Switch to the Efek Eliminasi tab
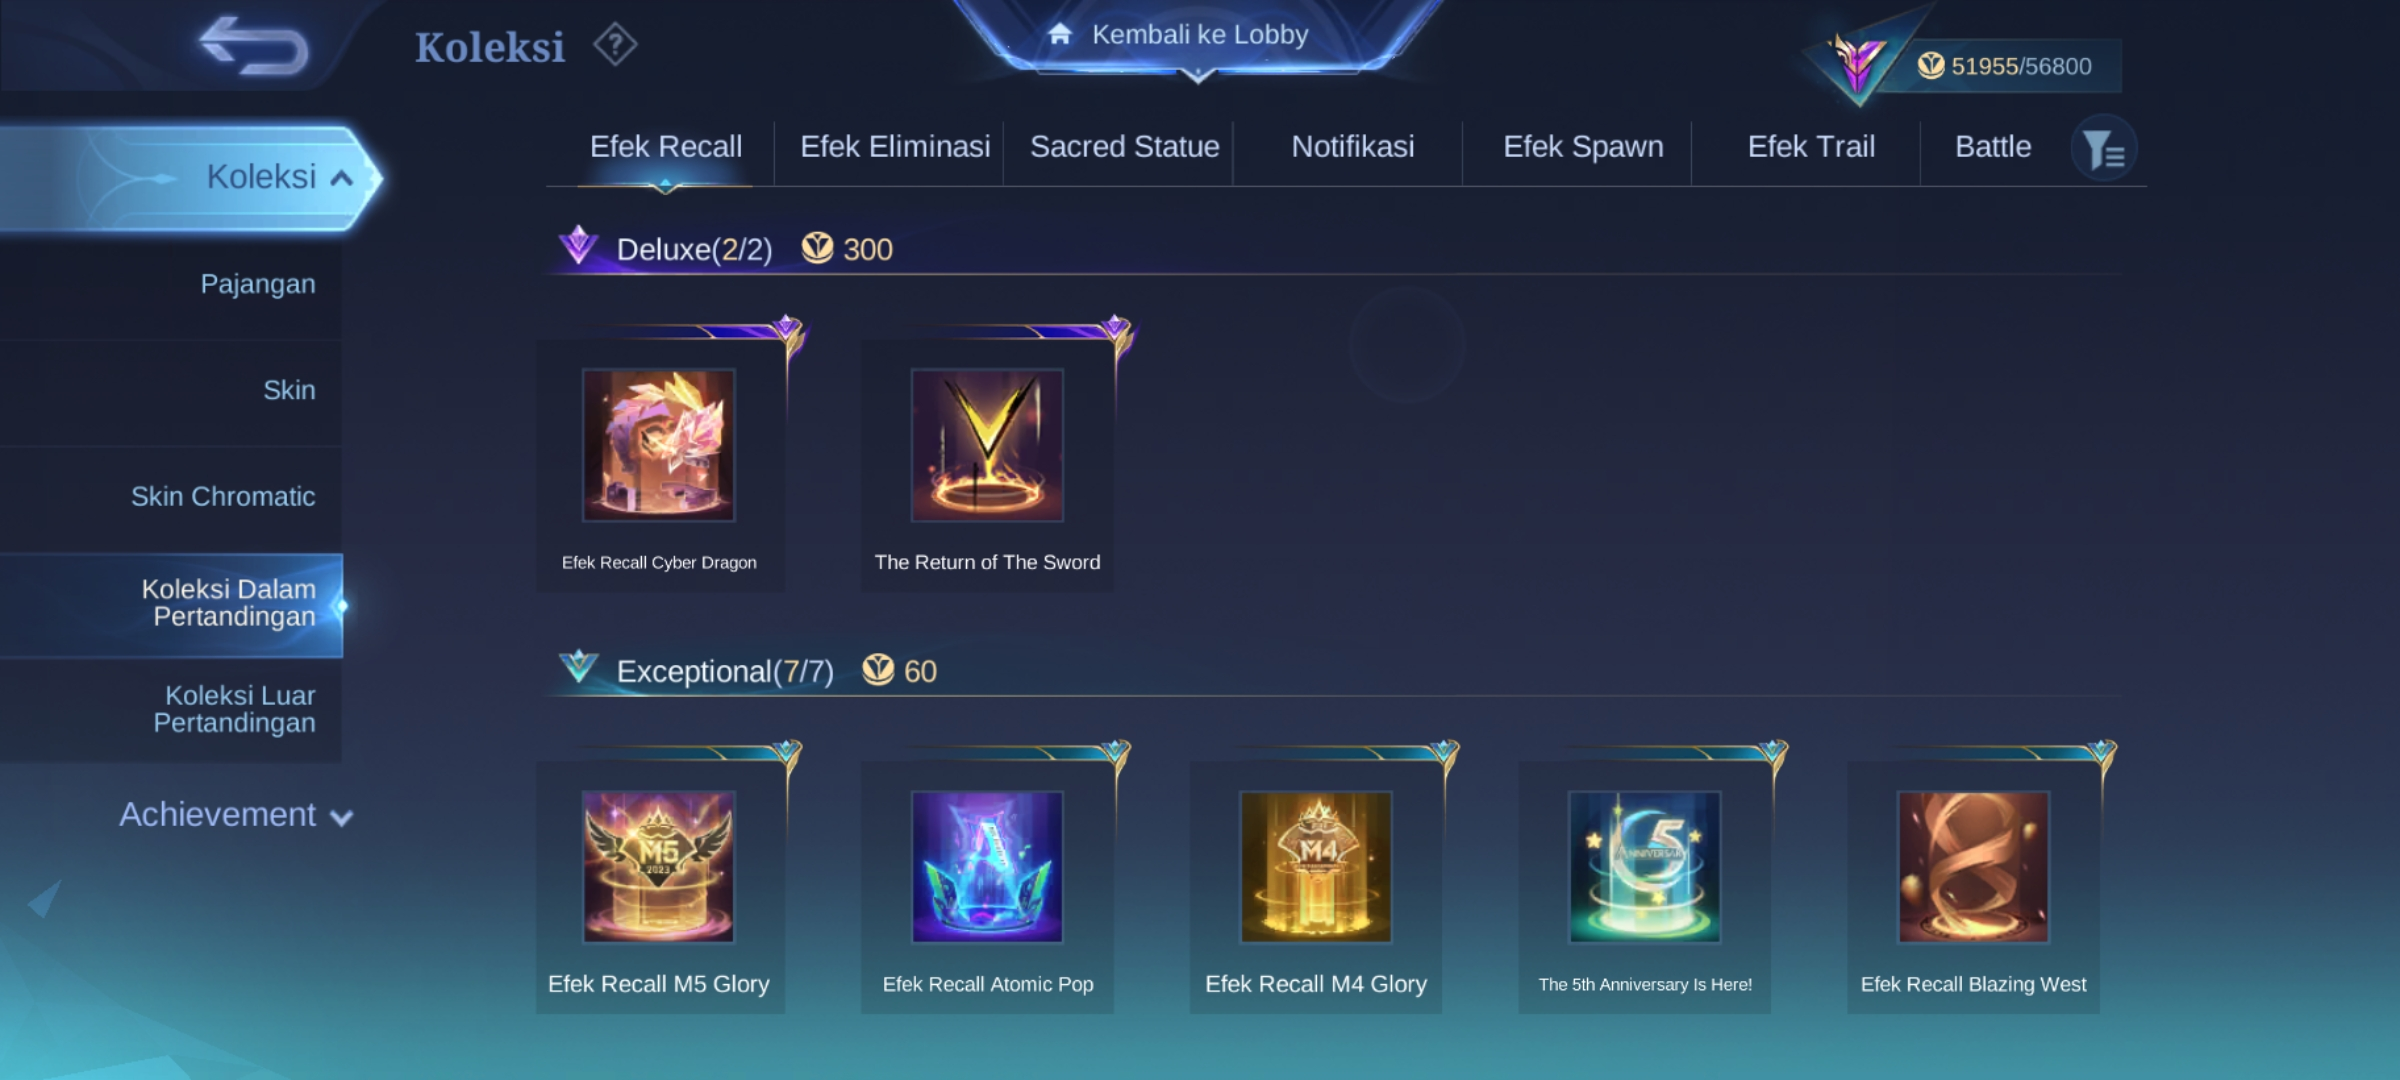The image size is (2400, 1080). (x=895, y=147)
